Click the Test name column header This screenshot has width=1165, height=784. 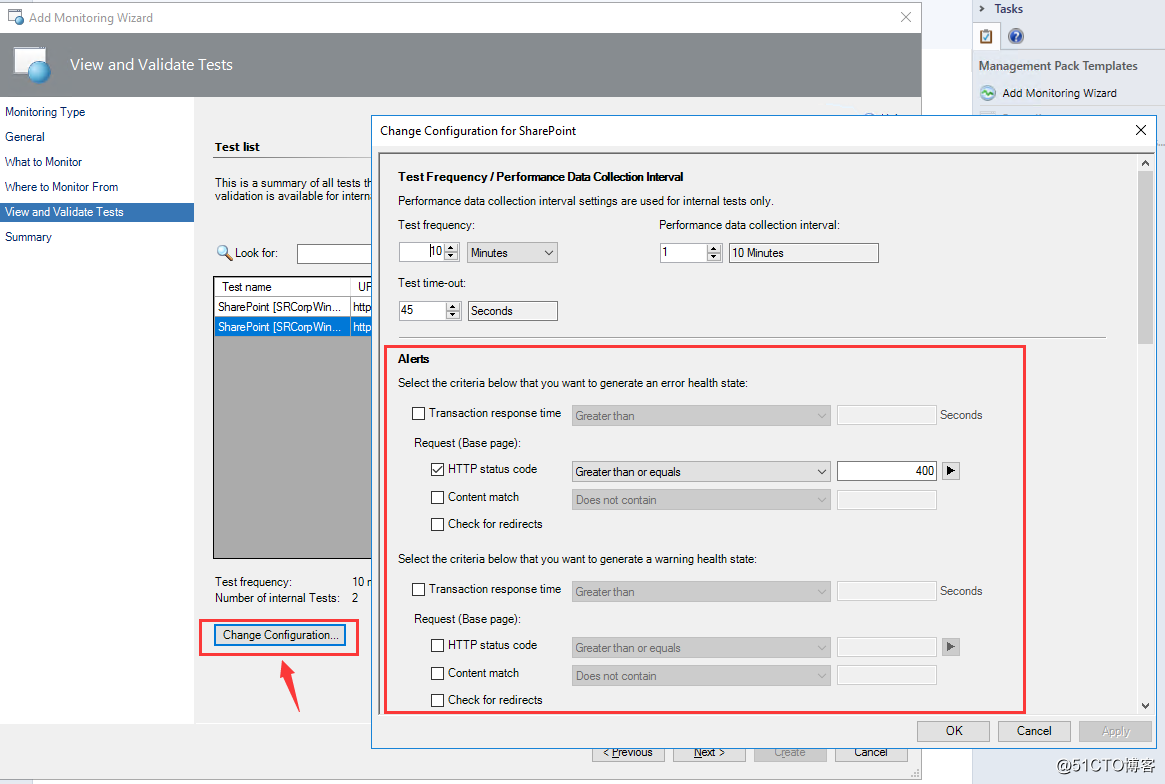(282, 287)
